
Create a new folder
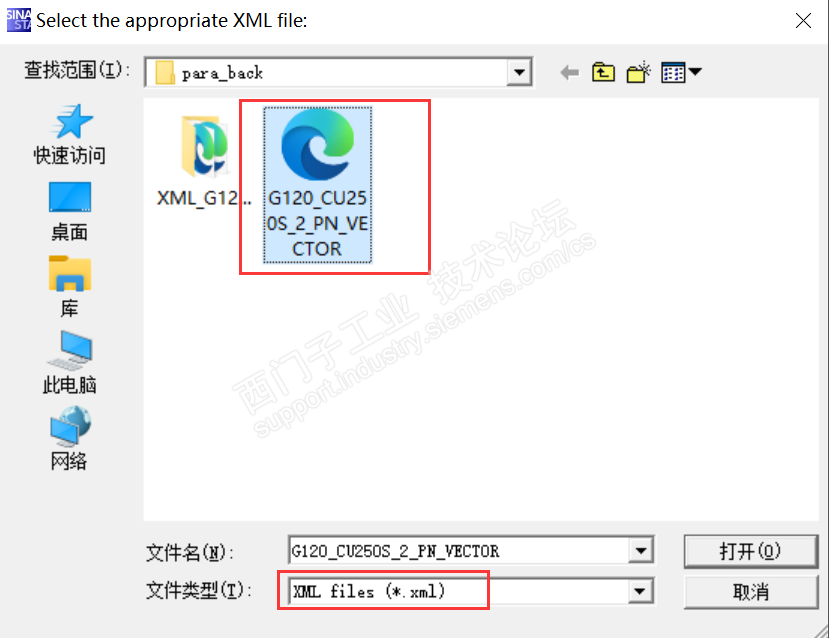click(638, 72)
